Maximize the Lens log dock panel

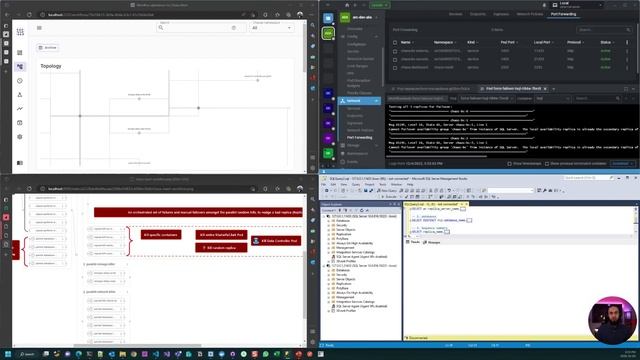[x=626, y=89]
